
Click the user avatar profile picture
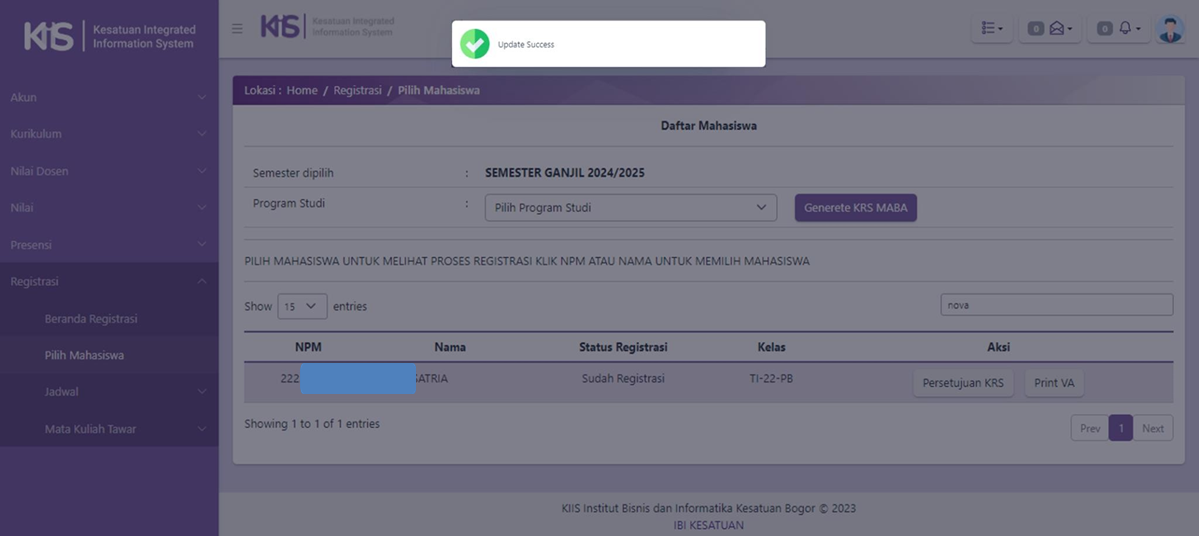(x=1170, y=29)
